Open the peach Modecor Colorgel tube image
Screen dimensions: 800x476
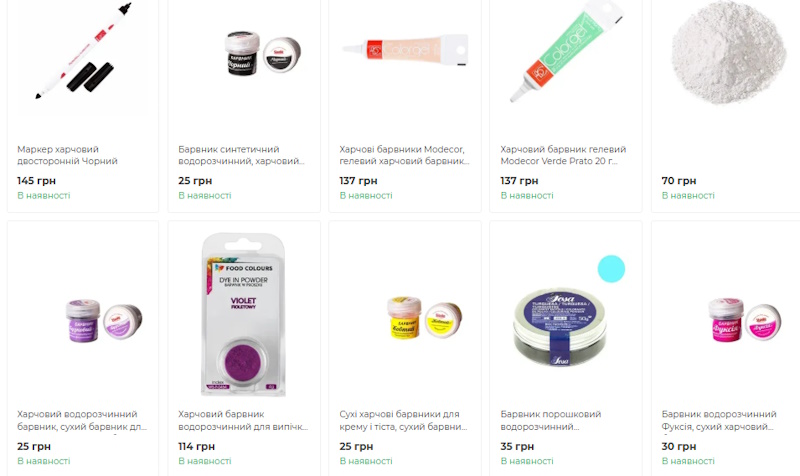pos(405,49)
